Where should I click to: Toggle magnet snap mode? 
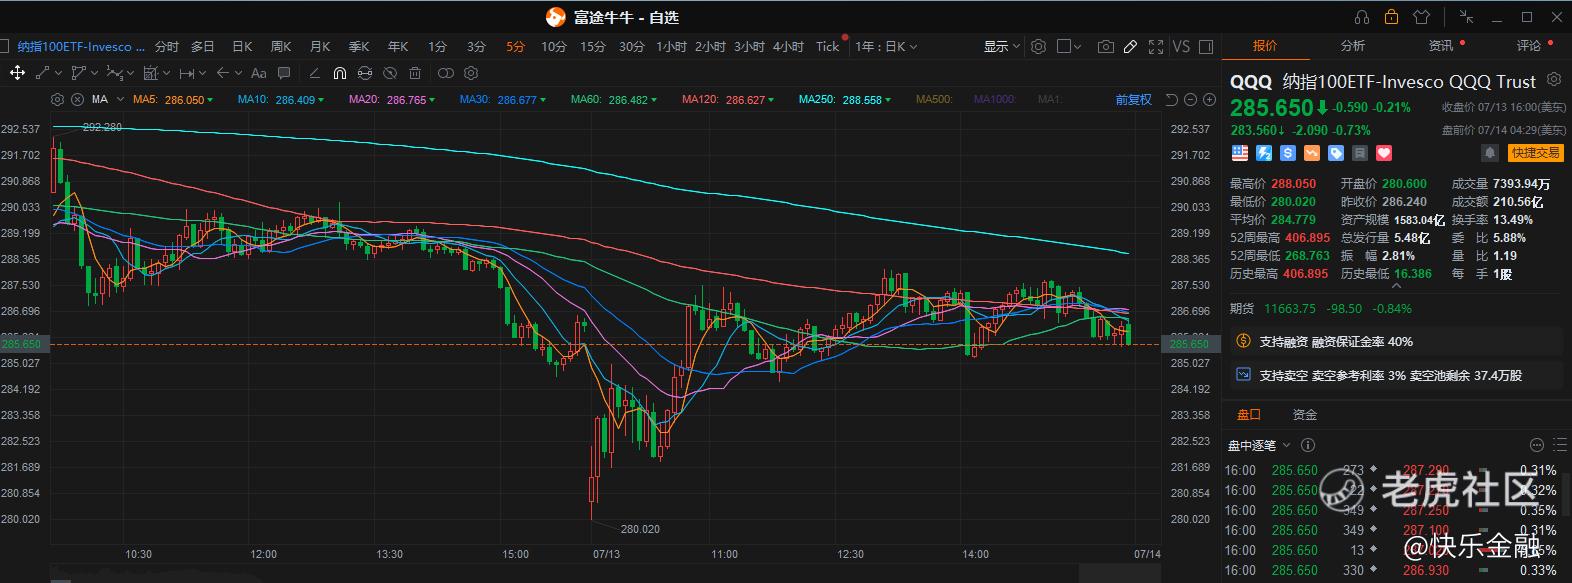coord(340,73)
